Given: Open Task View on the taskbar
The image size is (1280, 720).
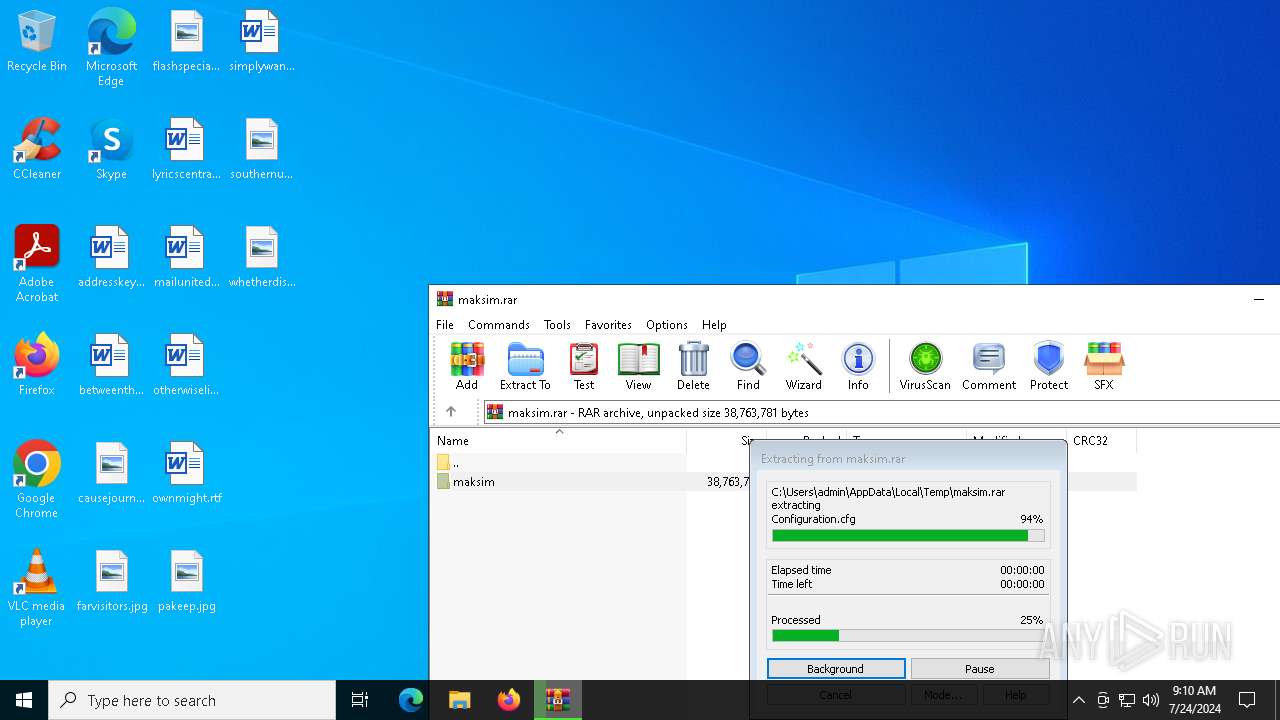Looking at the screenshot, I should click(x=360, y=700).
